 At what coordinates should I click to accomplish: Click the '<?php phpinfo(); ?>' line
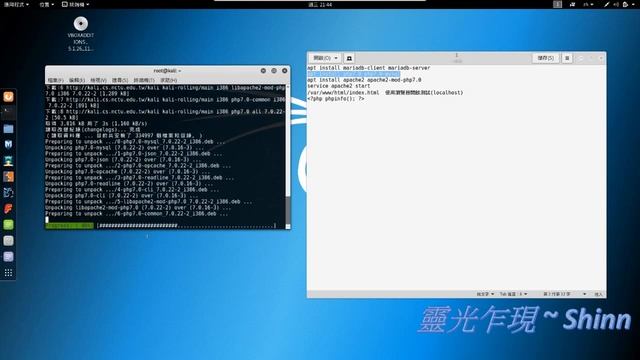coord(335,99)
